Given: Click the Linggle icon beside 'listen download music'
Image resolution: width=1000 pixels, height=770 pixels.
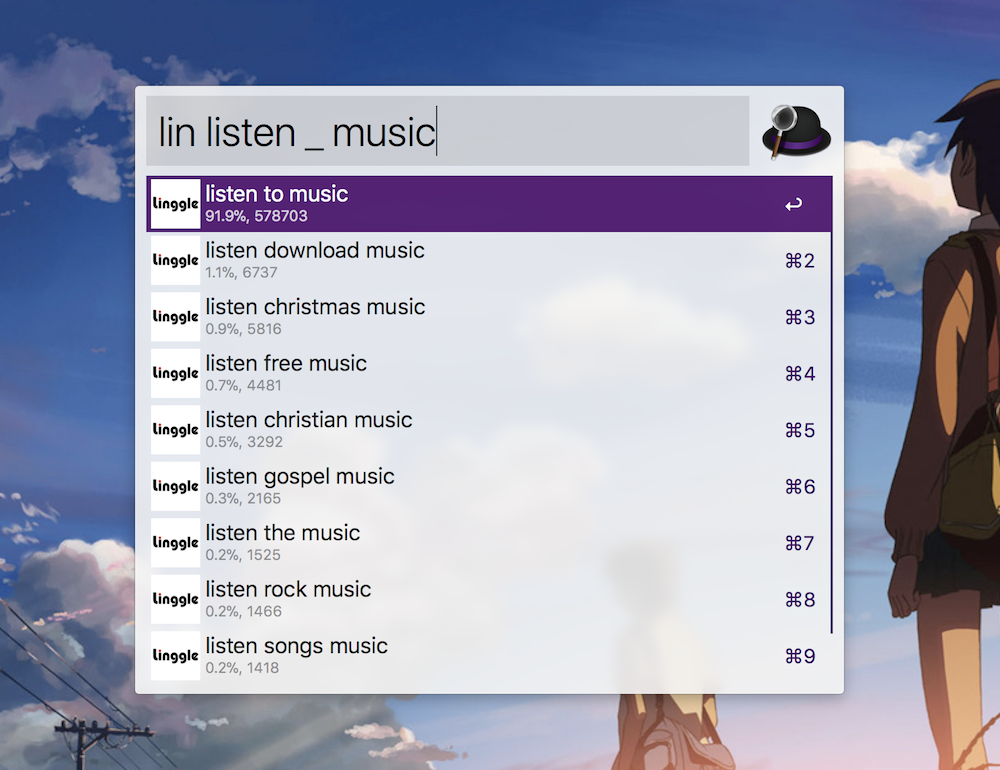Looking at the screenshot, I should tap(175, 260).
